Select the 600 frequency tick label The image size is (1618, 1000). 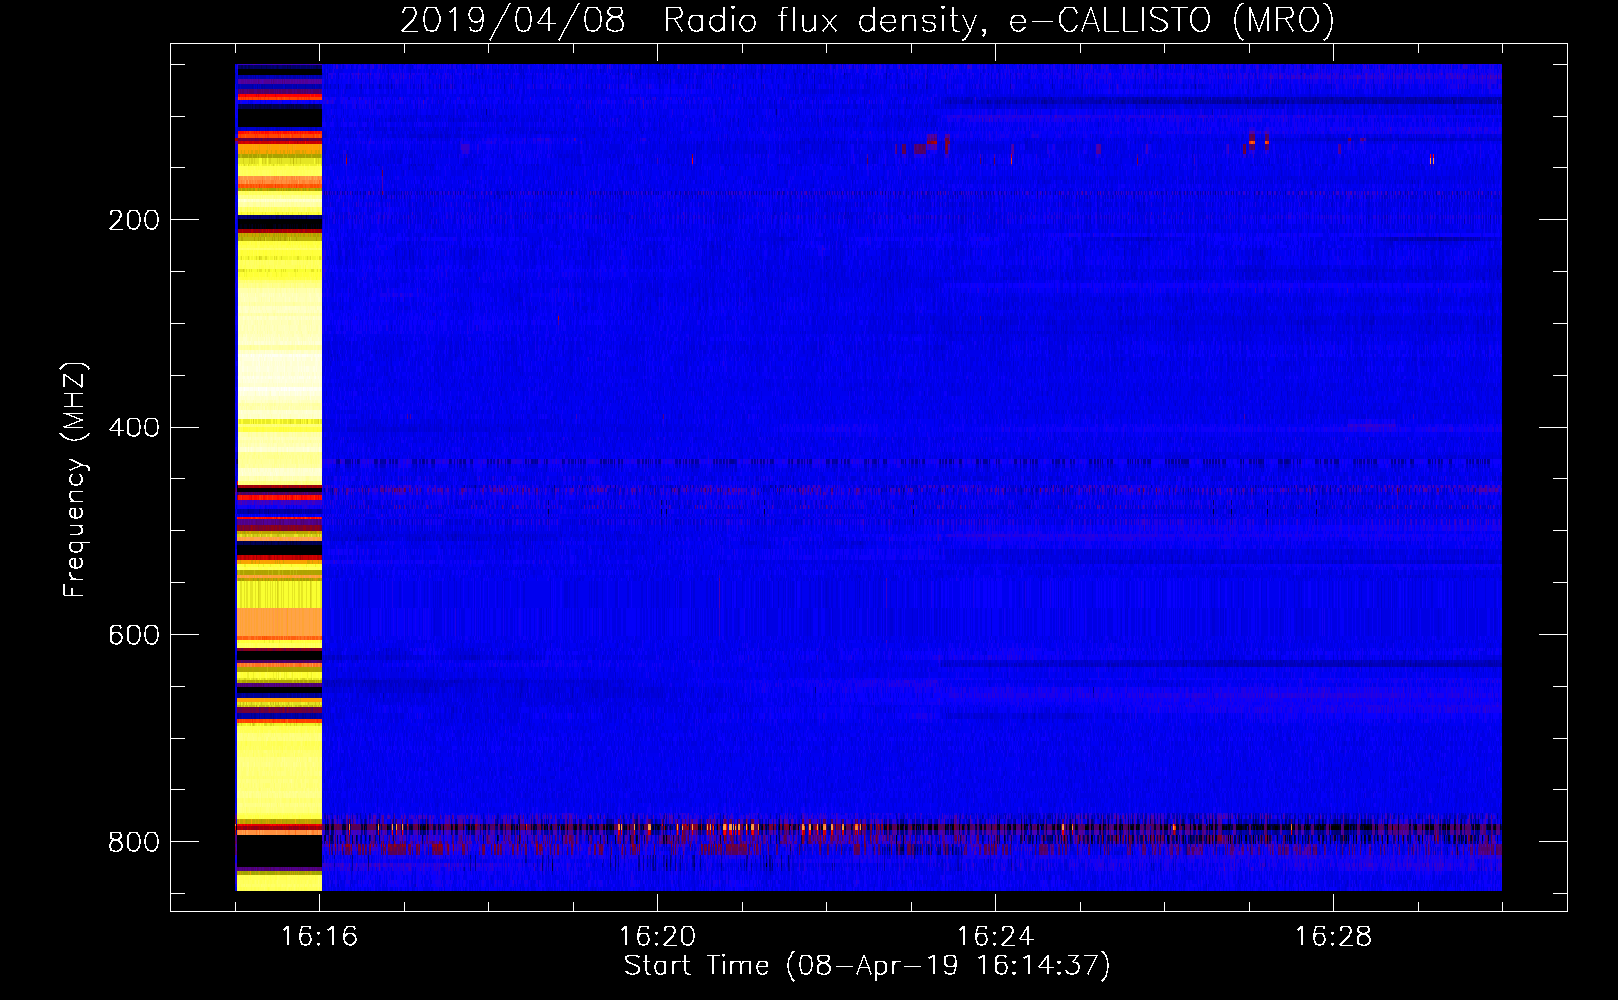[132, 635]
